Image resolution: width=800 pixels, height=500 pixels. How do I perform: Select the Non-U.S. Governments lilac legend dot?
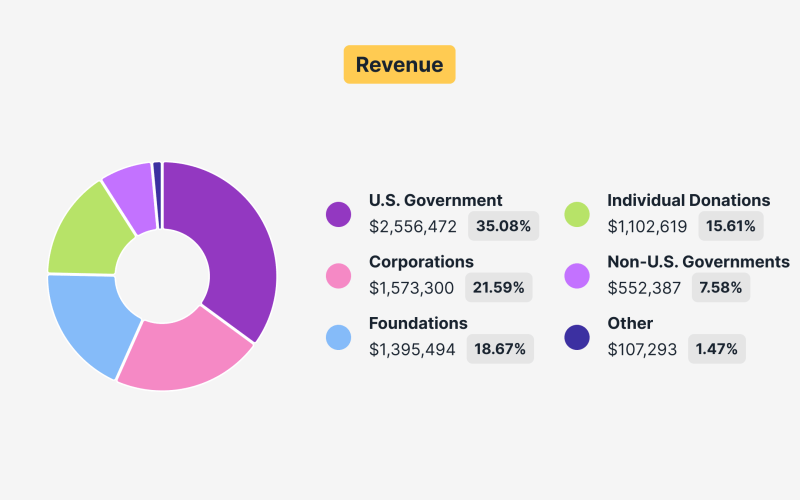pos(577,276)
